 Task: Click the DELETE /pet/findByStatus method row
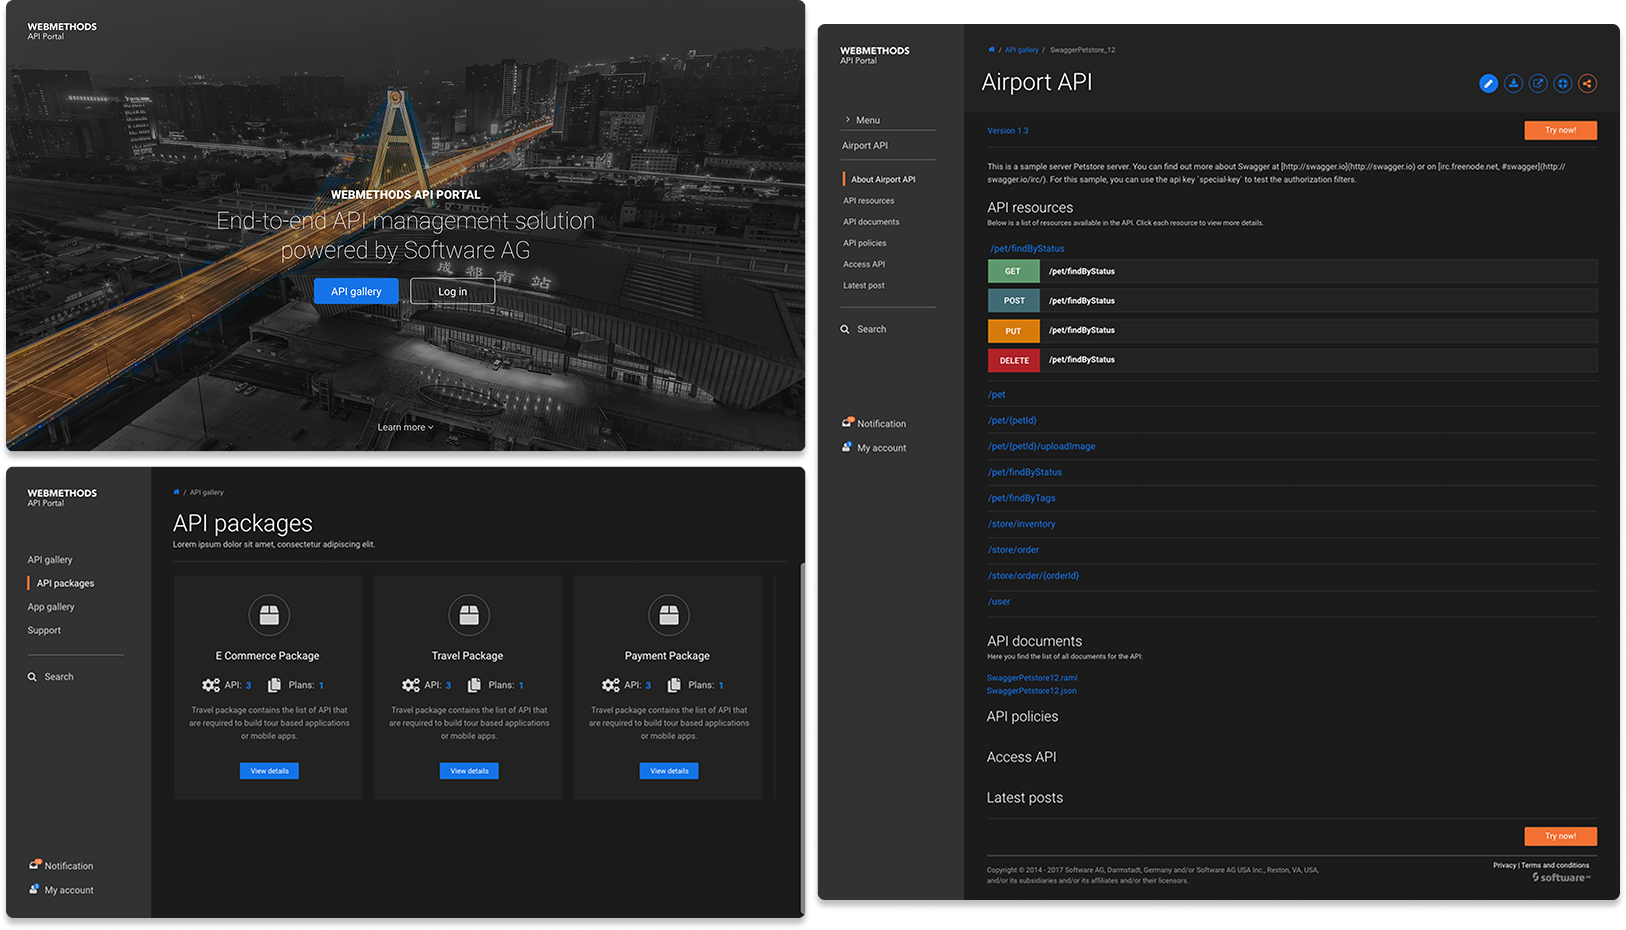tap(1292, 360)
